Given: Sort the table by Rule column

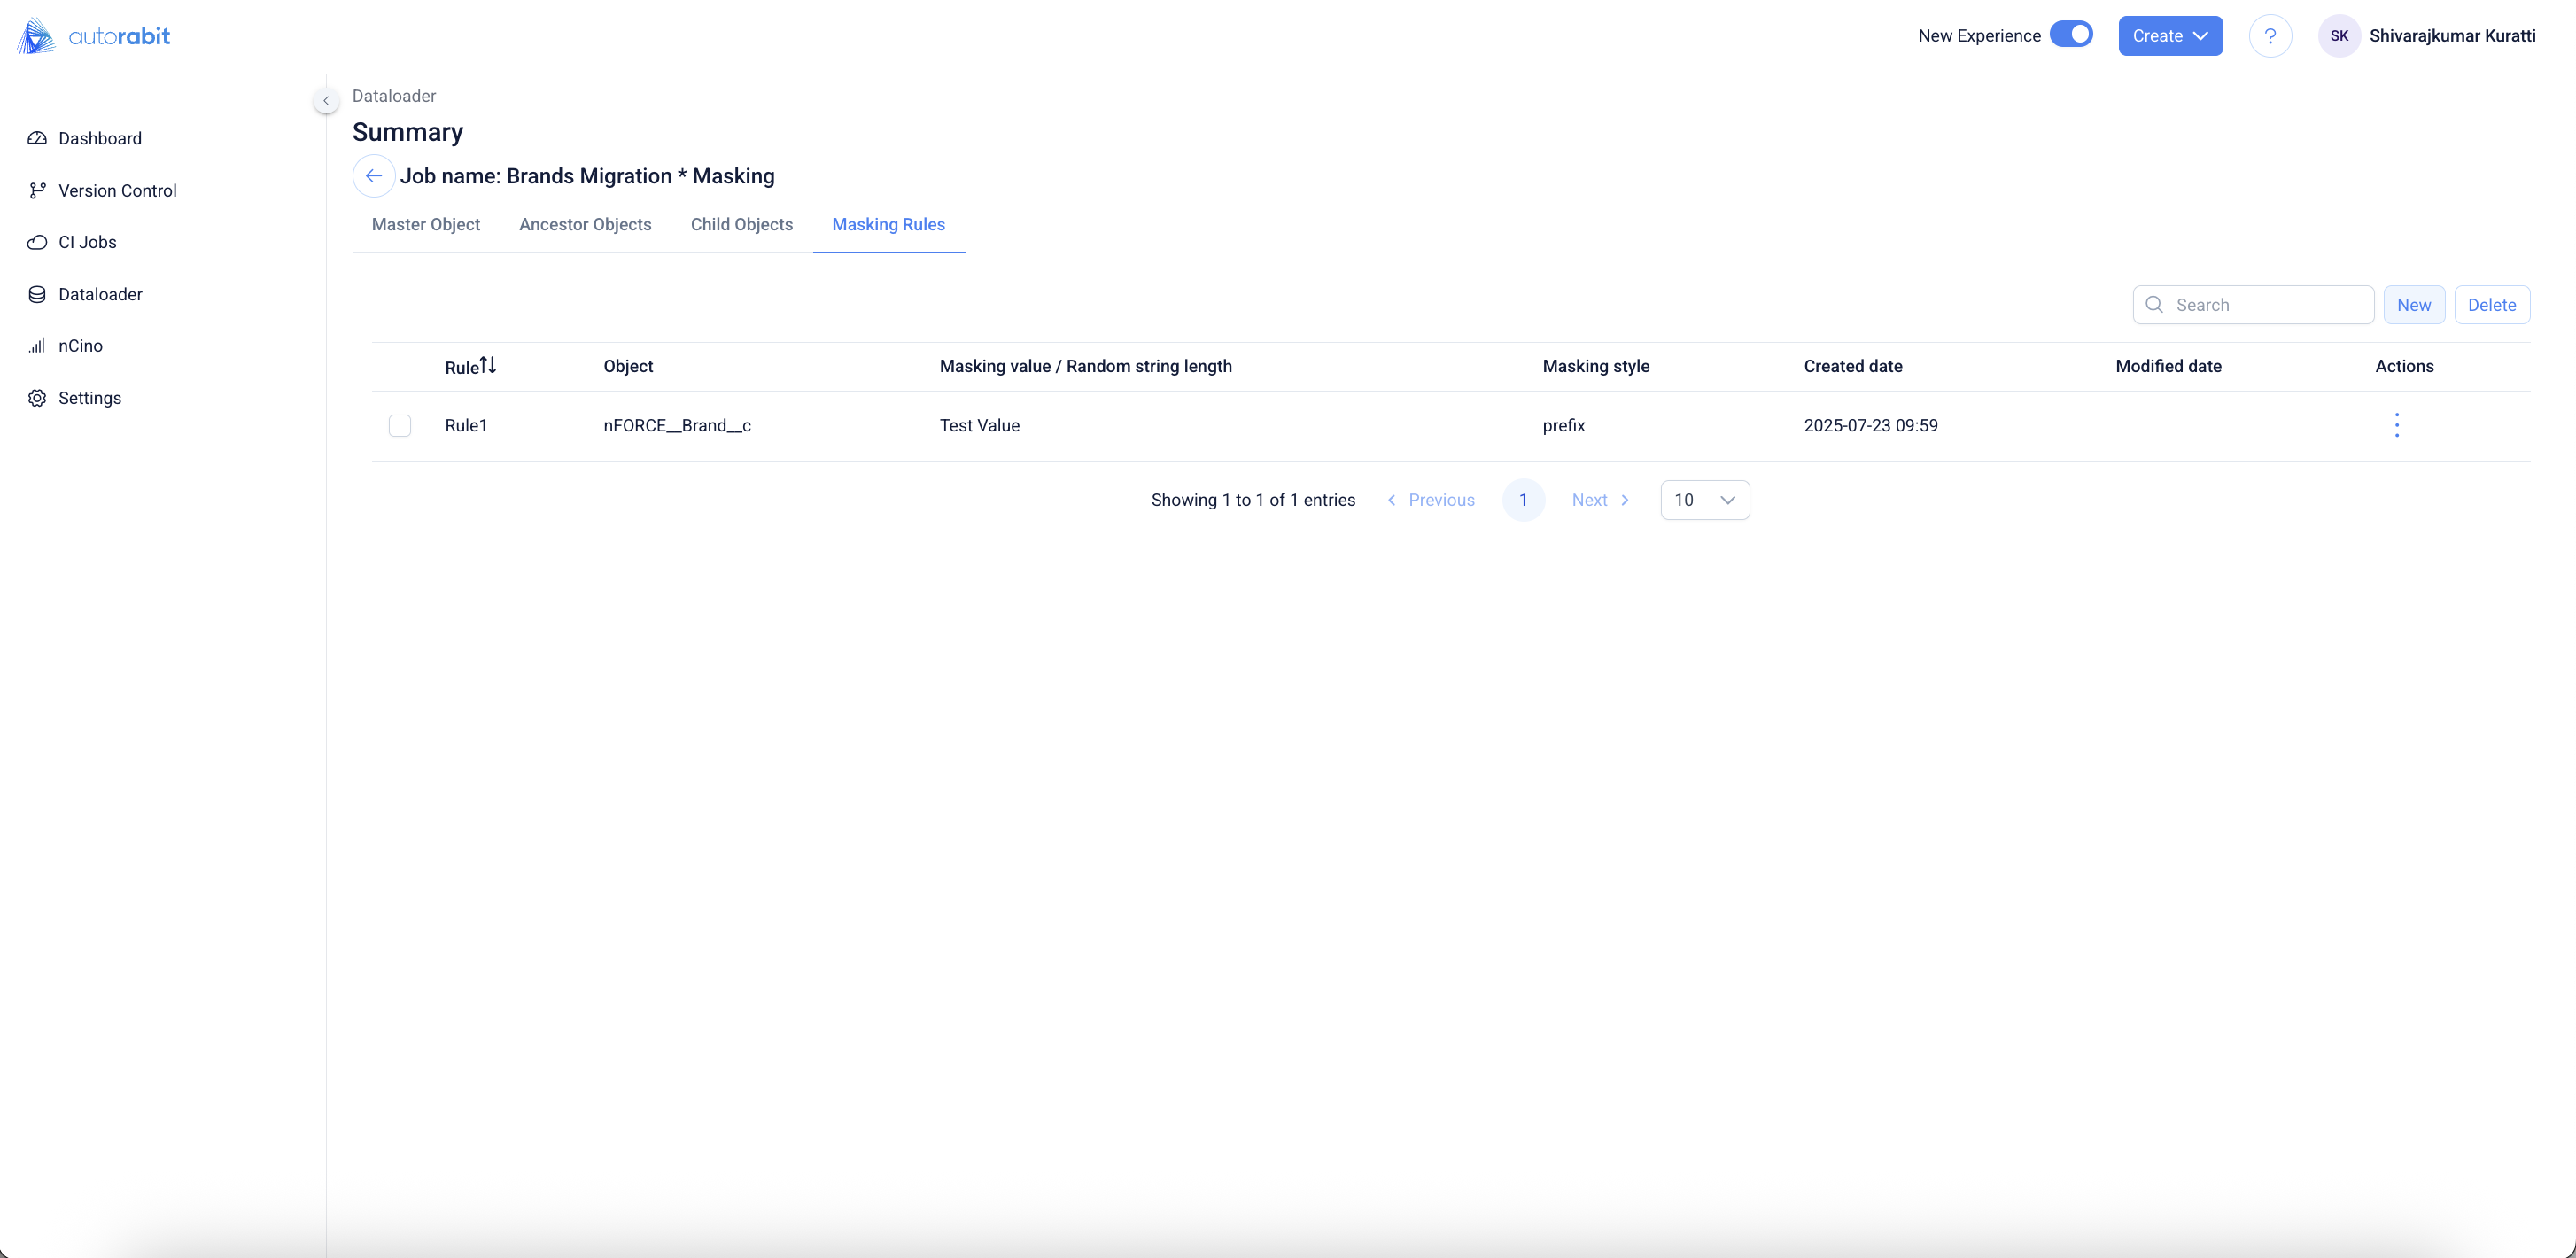Looking at the screenshot, I should [486, 366].
